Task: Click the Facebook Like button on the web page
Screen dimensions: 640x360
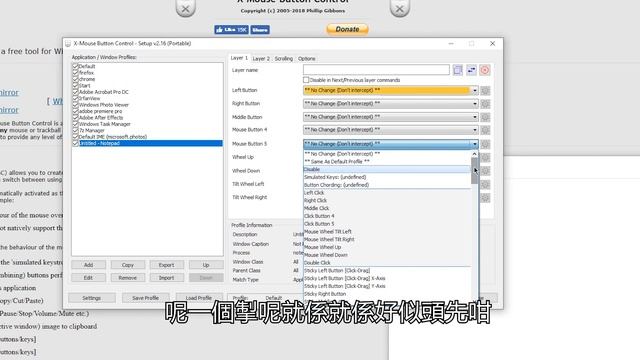Action: pos(231,30)
